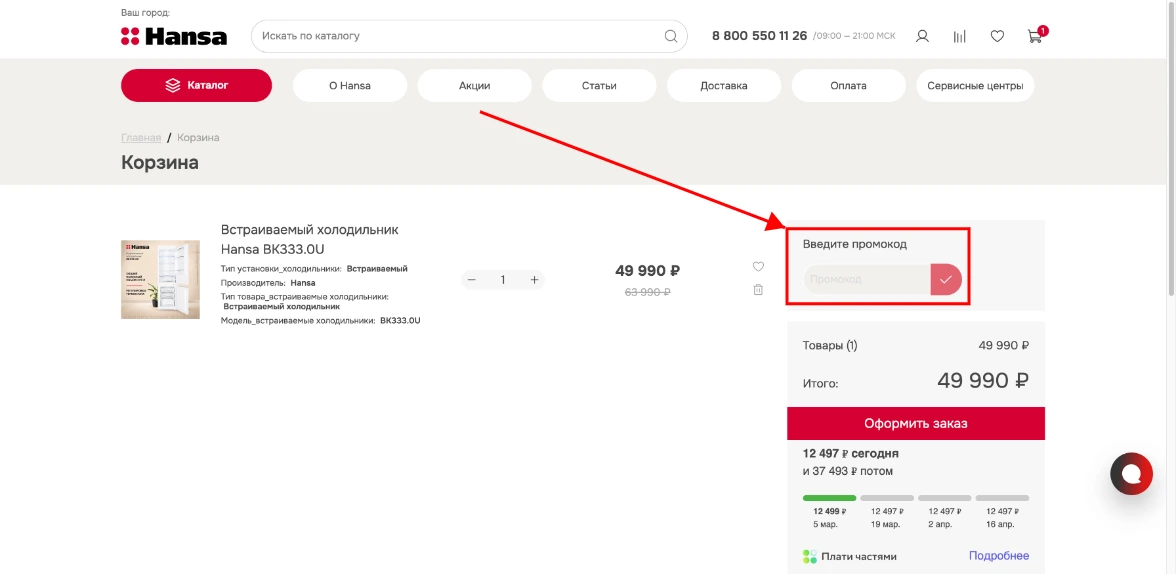Apply promo code checkmark button
1176x574 pixels.
click(x=946, y=279)
